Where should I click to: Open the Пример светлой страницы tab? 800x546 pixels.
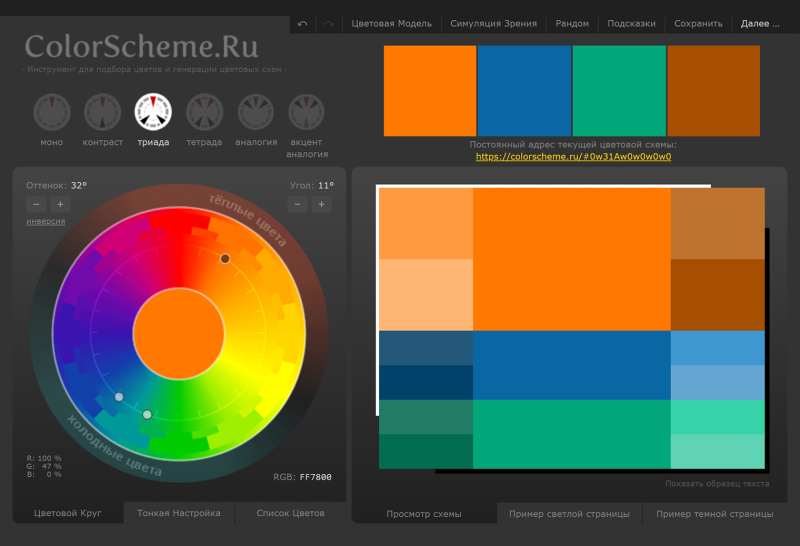[x=569, y=514]
